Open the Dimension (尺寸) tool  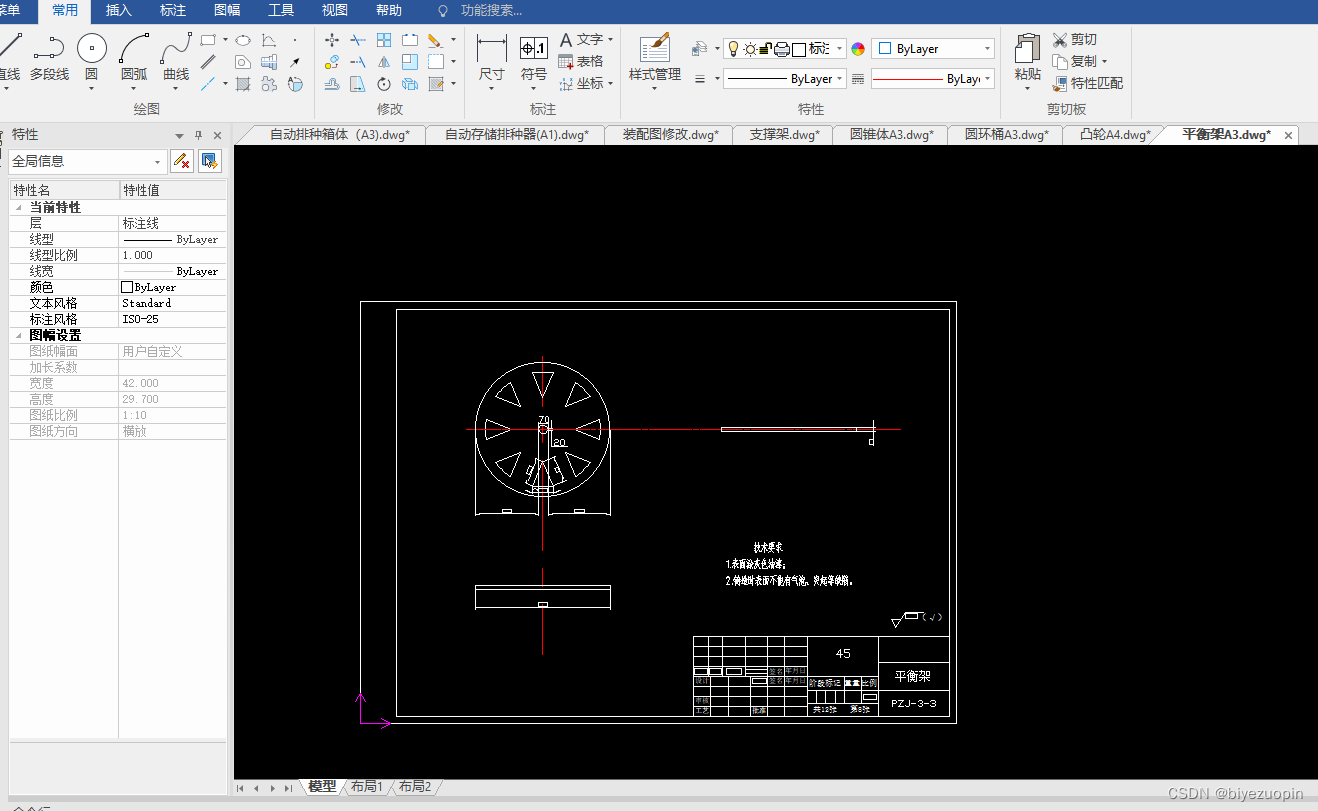[491, 57]
